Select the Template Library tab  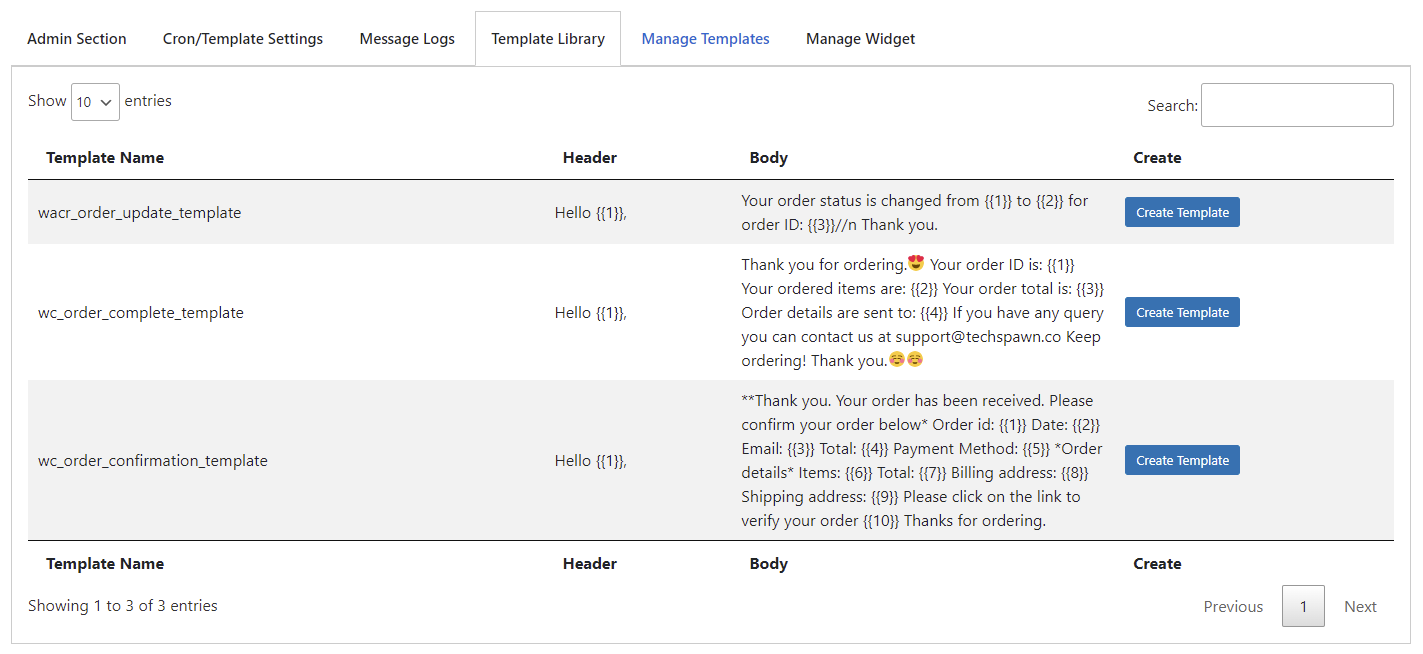coord(547,38)
